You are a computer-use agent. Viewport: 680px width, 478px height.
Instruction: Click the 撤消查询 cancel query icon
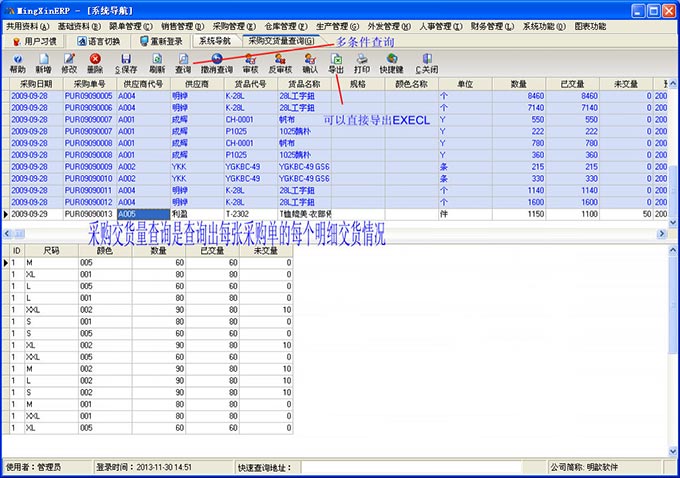click(217, 63)
